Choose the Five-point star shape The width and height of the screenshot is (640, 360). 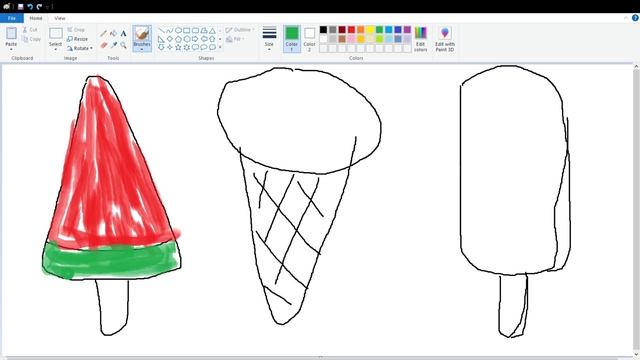tap(178, 47)
